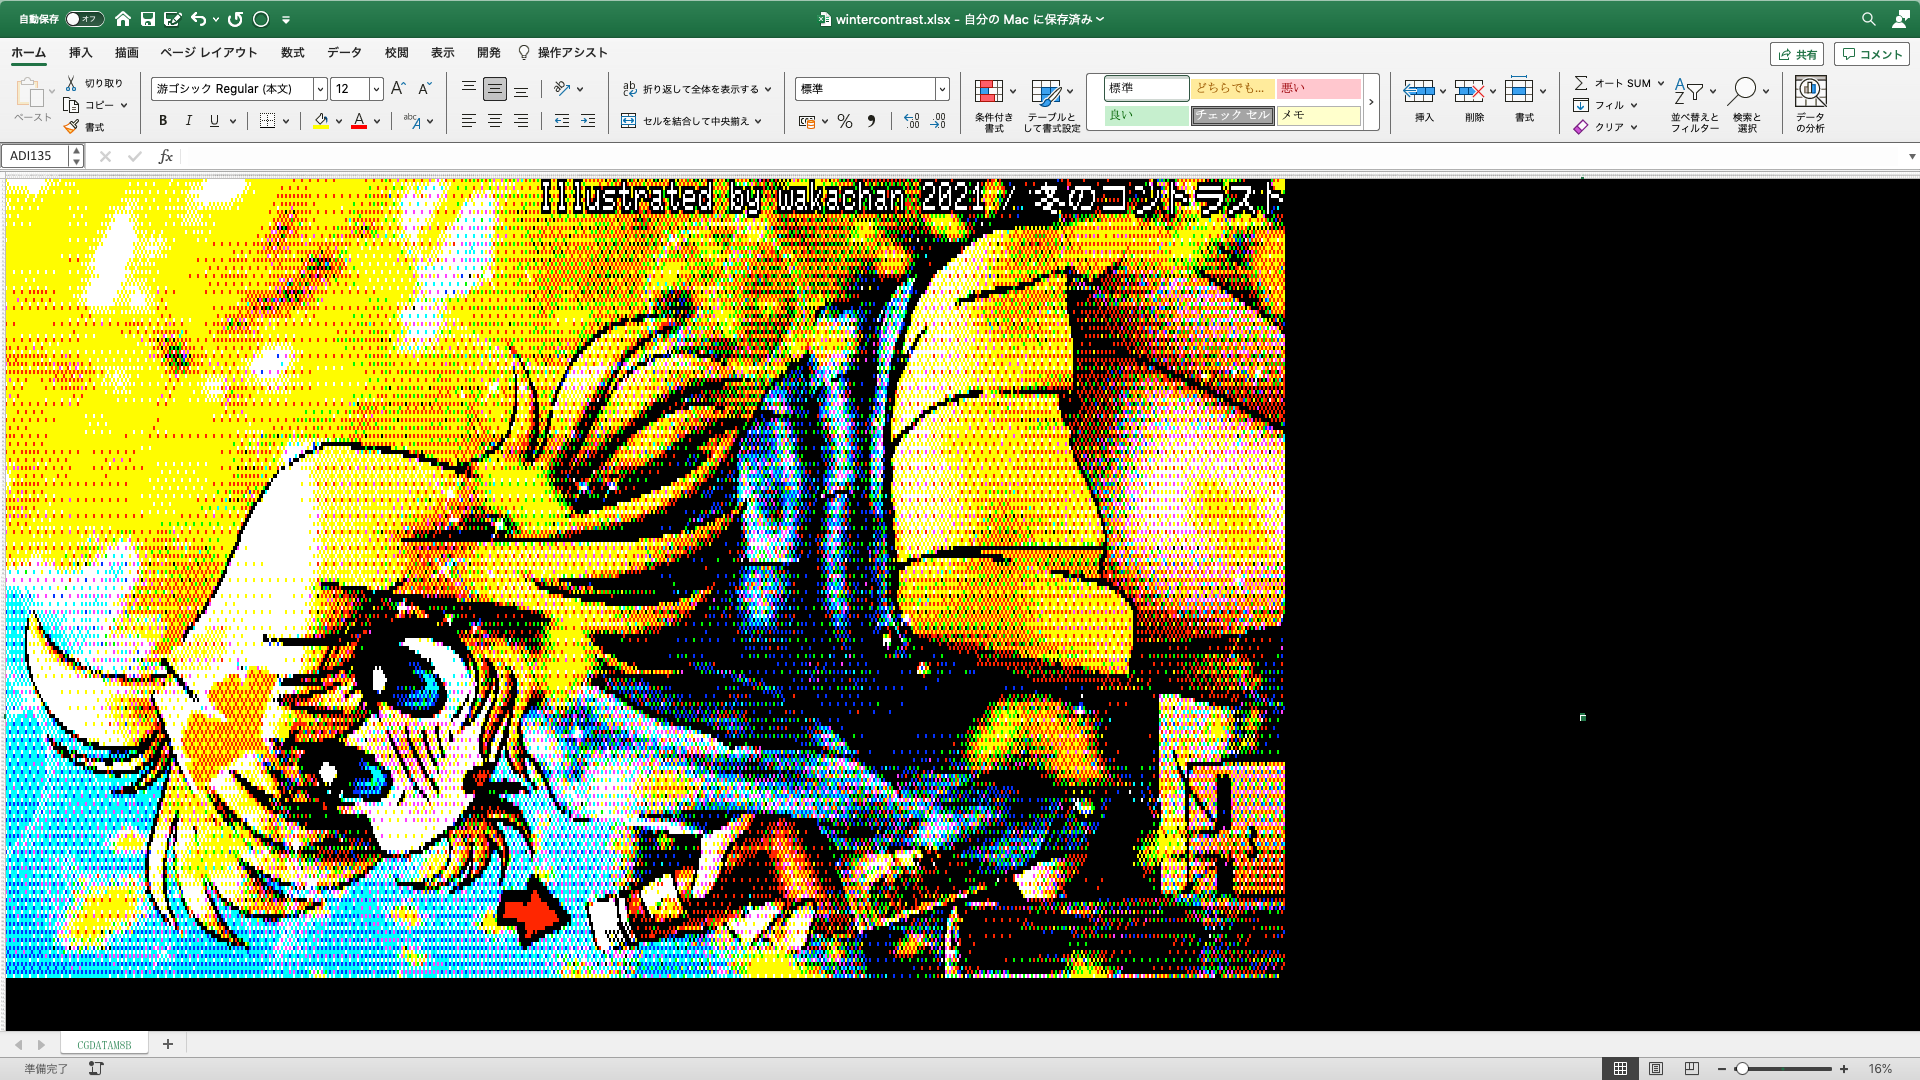Switch to Page Layout view in status bar
The height and width of the screenshot is (1080, 1920).
pyautogui.click(x=1656, y=1069)
